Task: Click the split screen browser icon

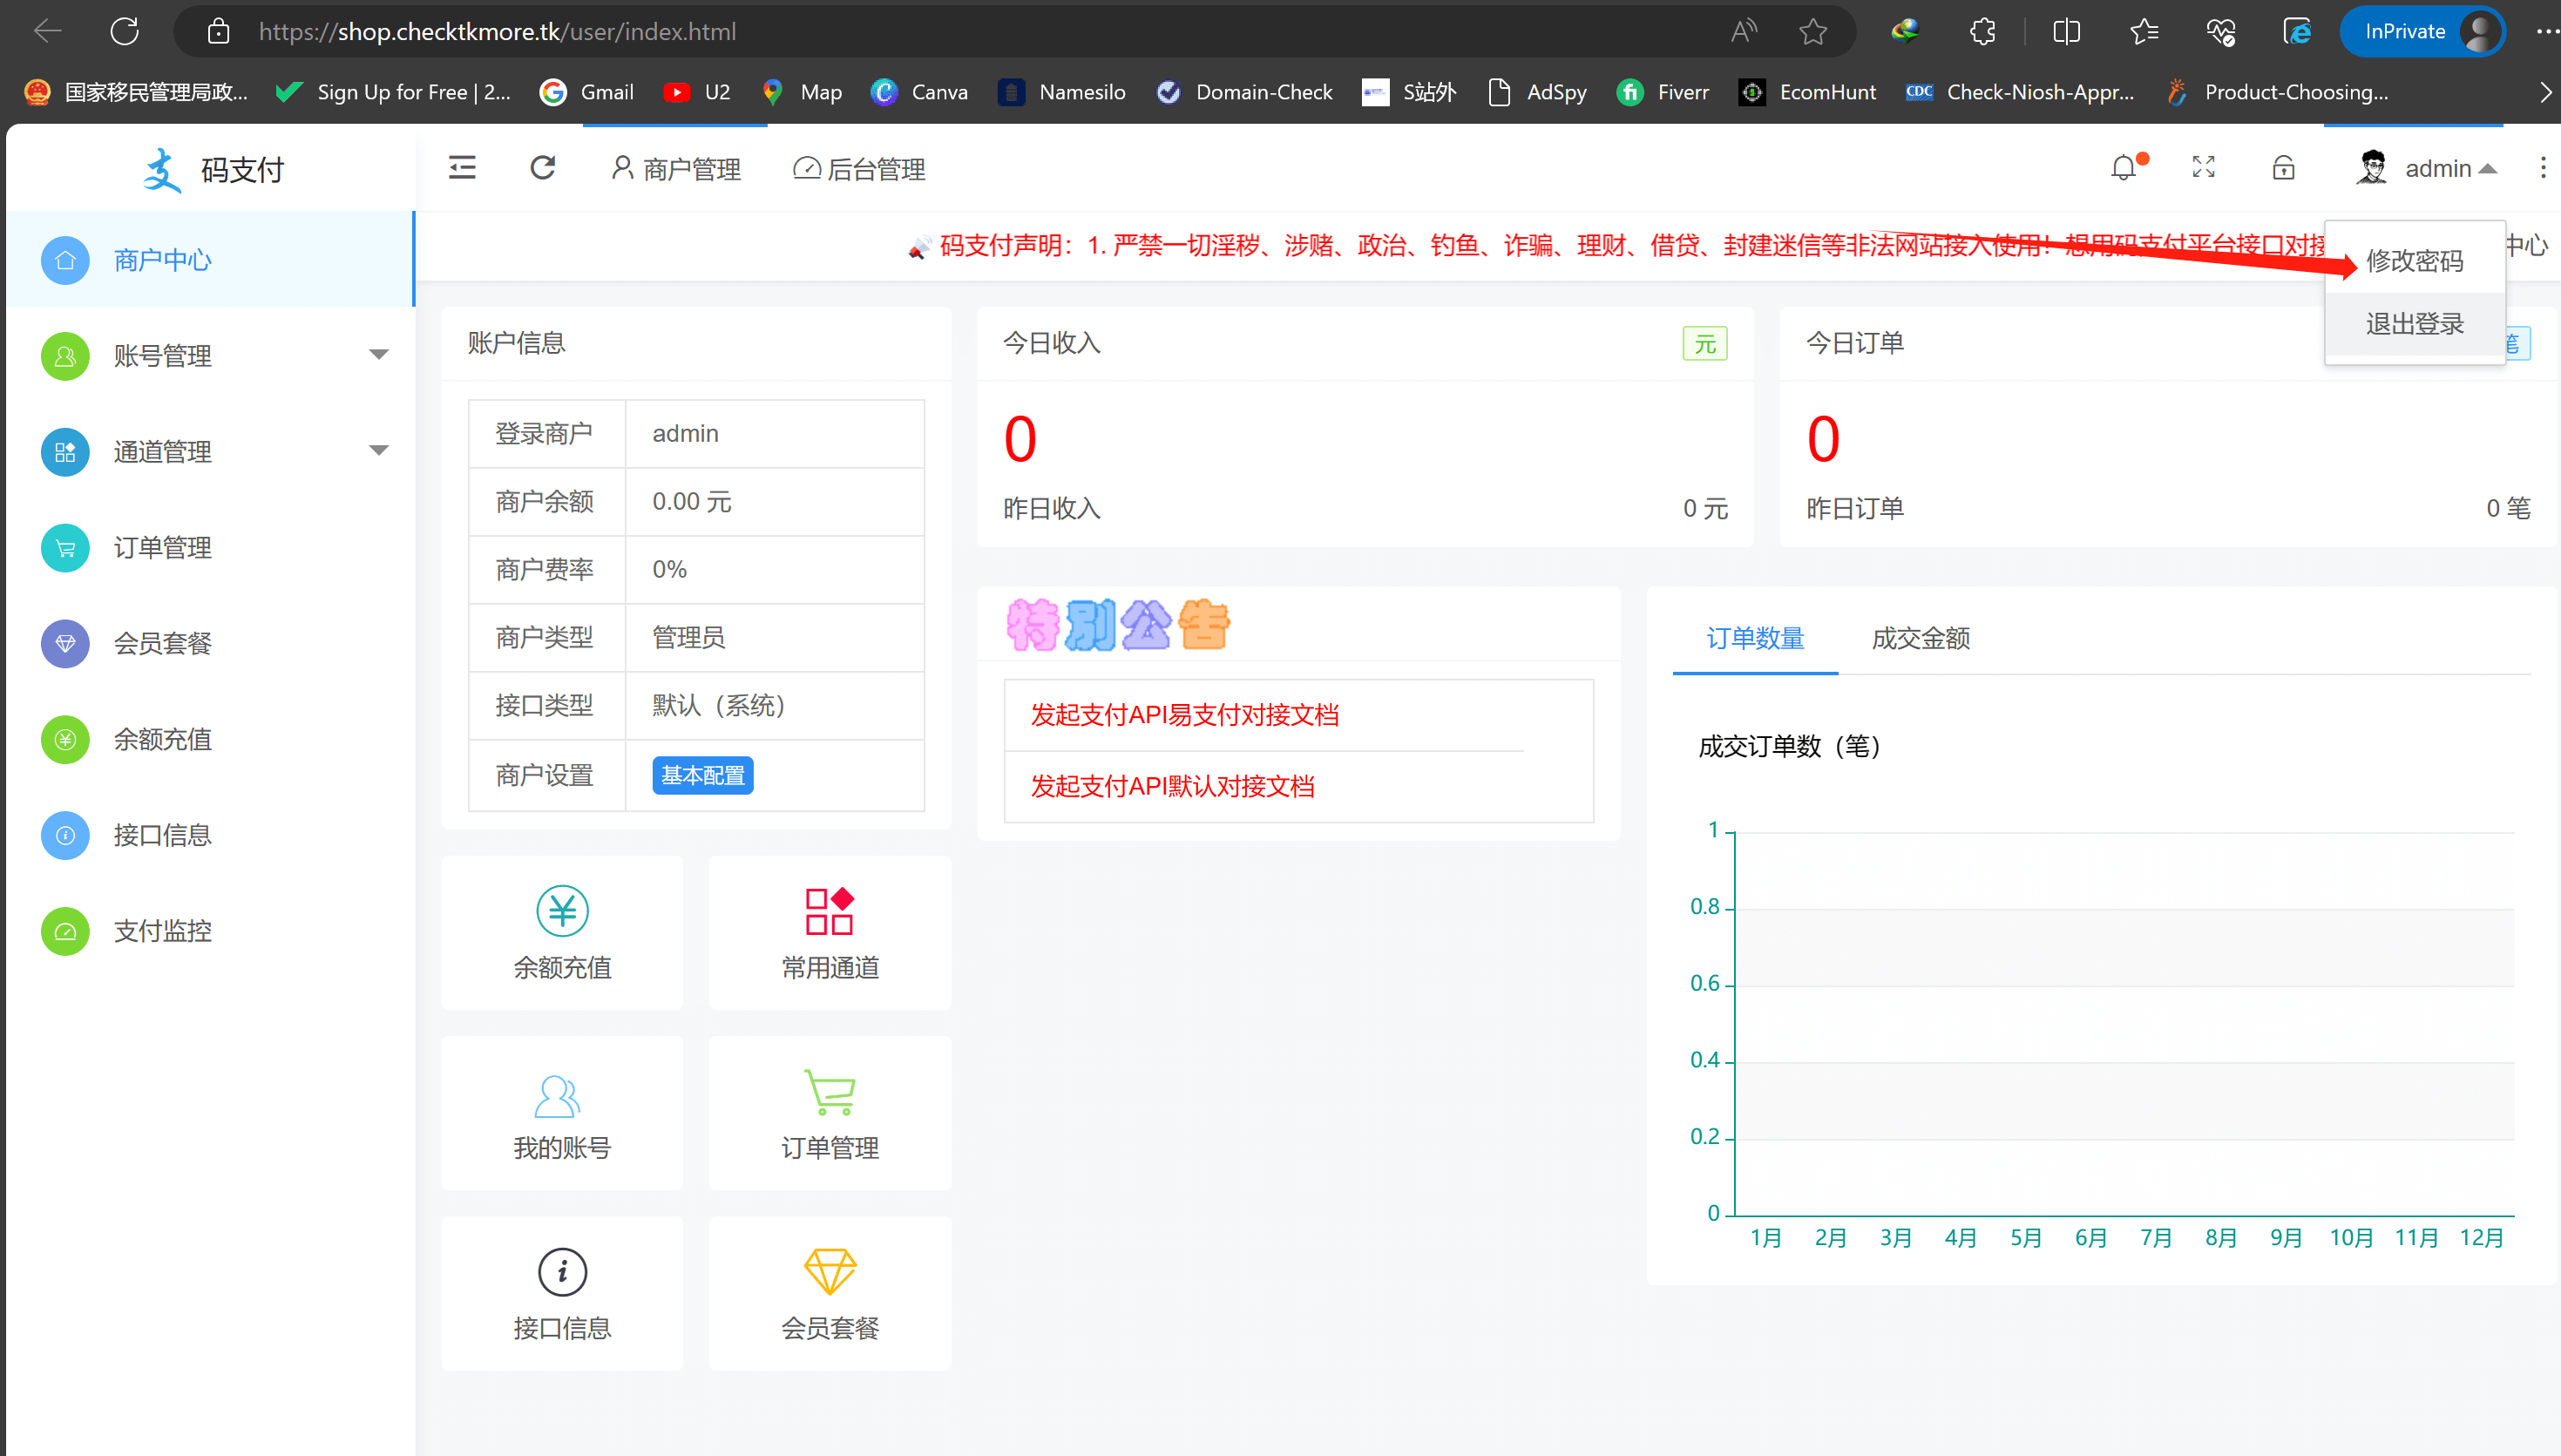Action: coord(2066,31)
